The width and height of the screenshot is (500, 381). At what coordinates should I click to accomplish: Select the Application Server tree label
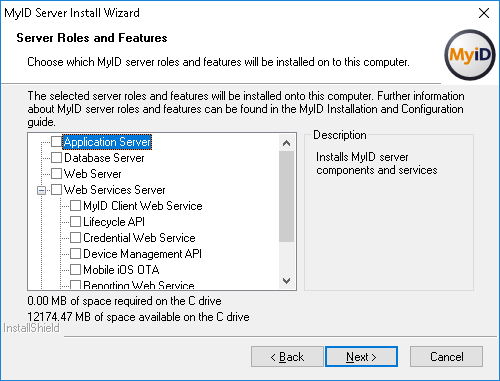point(107,142)
